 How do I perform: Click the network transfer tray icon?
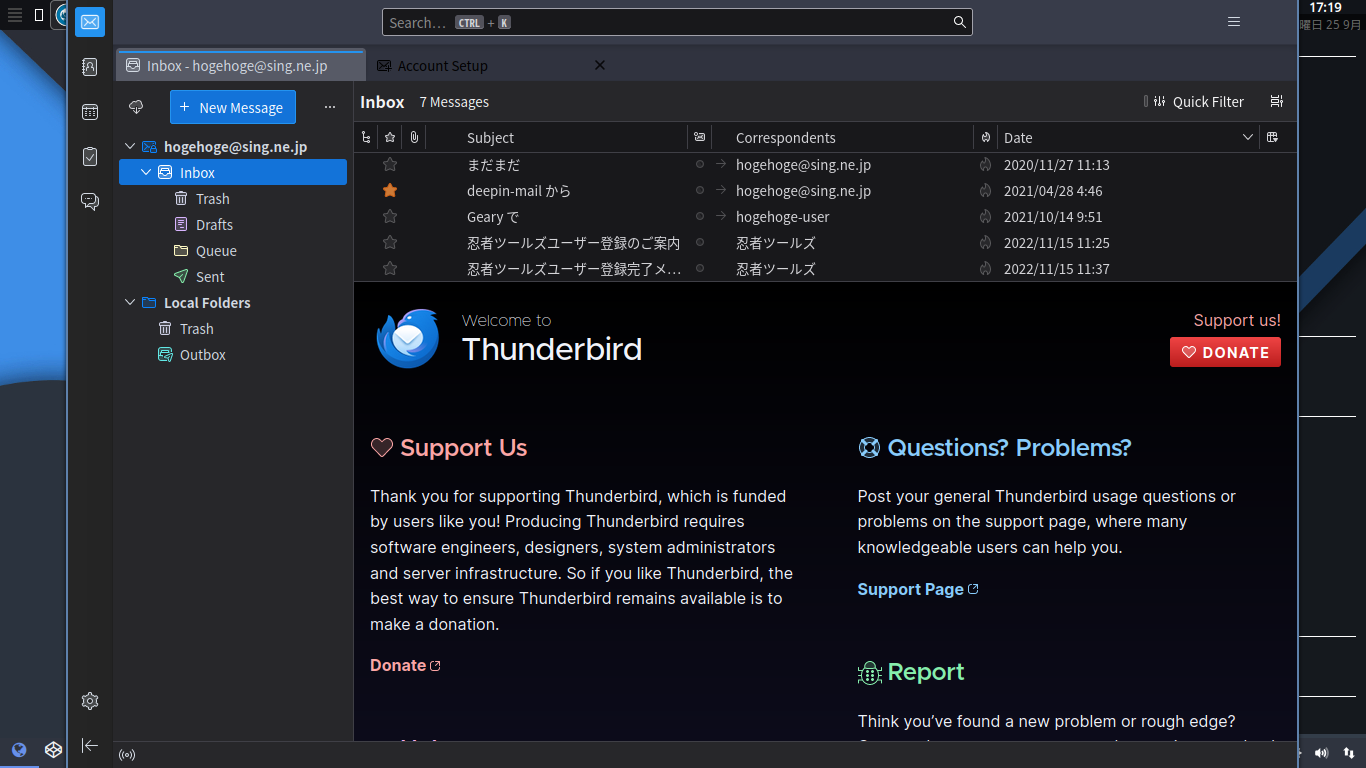(x=1349, y=753)
